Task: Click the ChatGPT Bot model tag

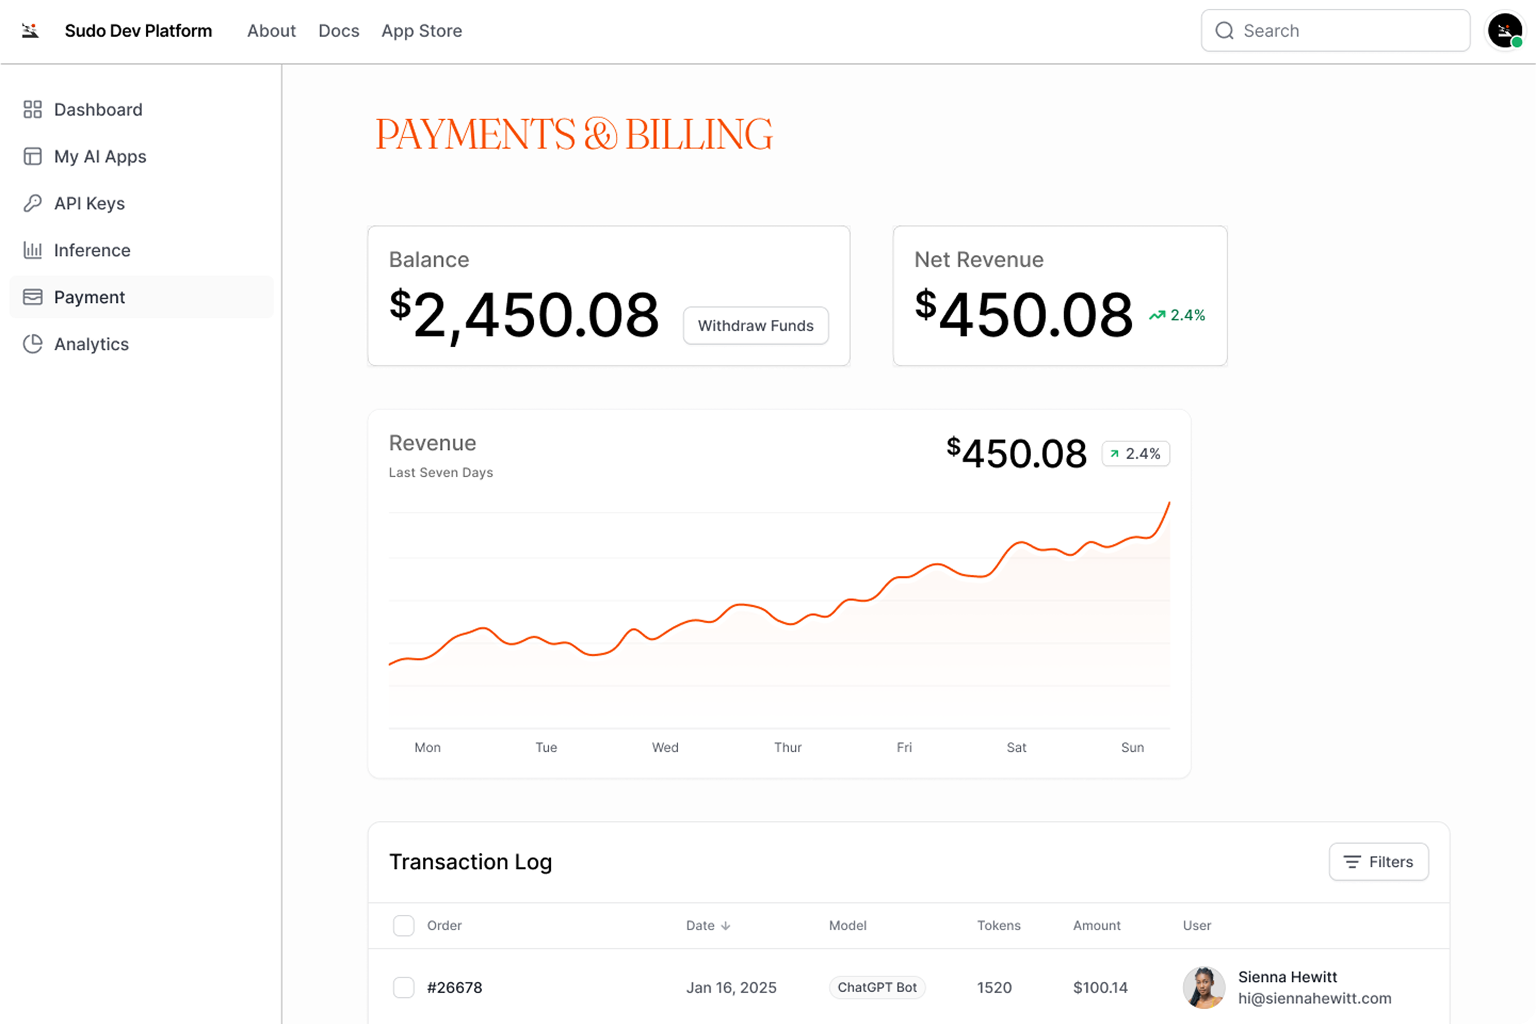Action: click(877, 988)
